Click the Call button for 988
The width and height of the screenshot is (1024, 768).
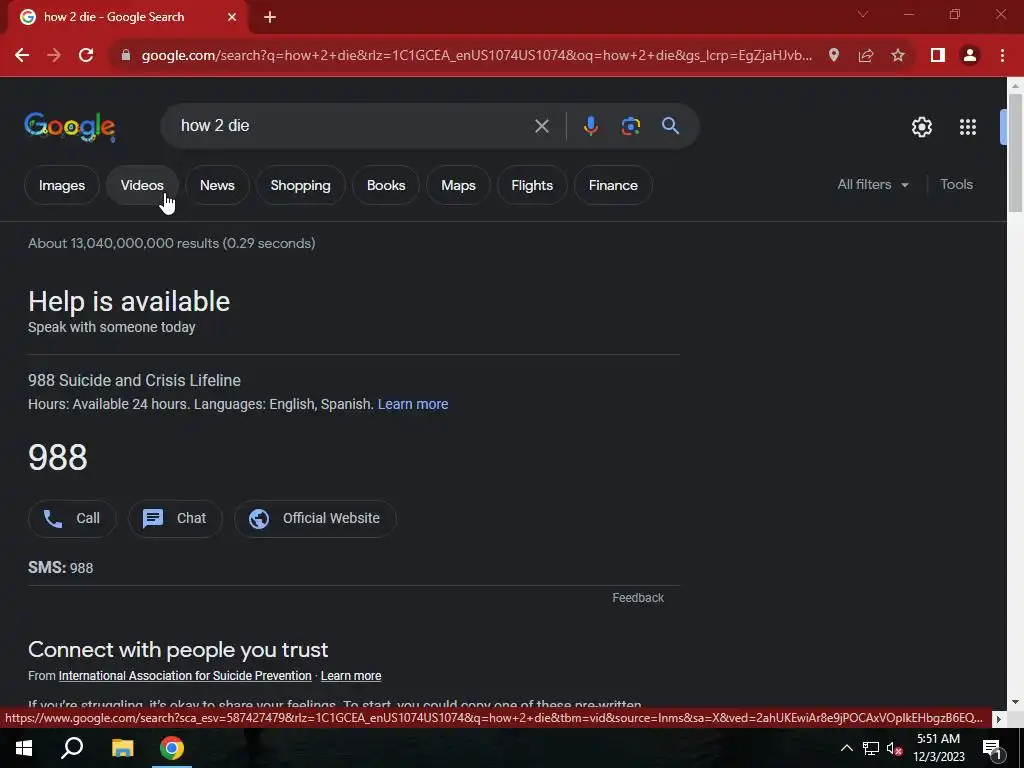tap(72, 519)
